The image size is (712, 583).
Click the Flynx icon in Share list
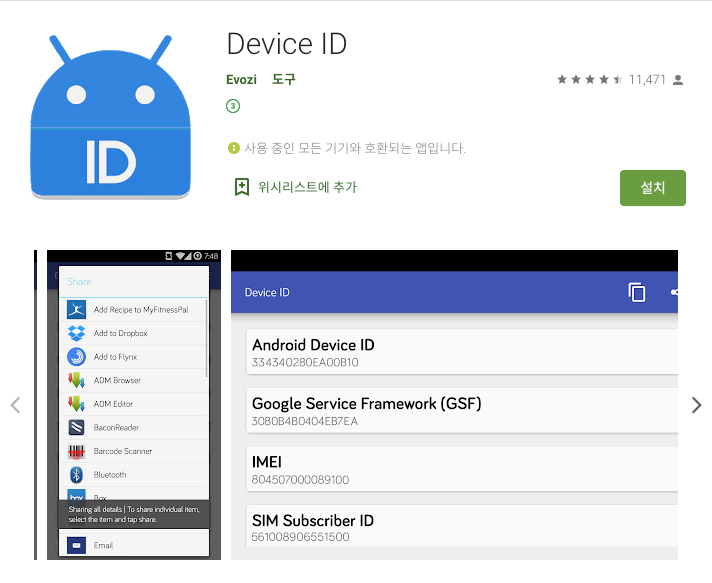pyautogui.click(x=76, y=357)
